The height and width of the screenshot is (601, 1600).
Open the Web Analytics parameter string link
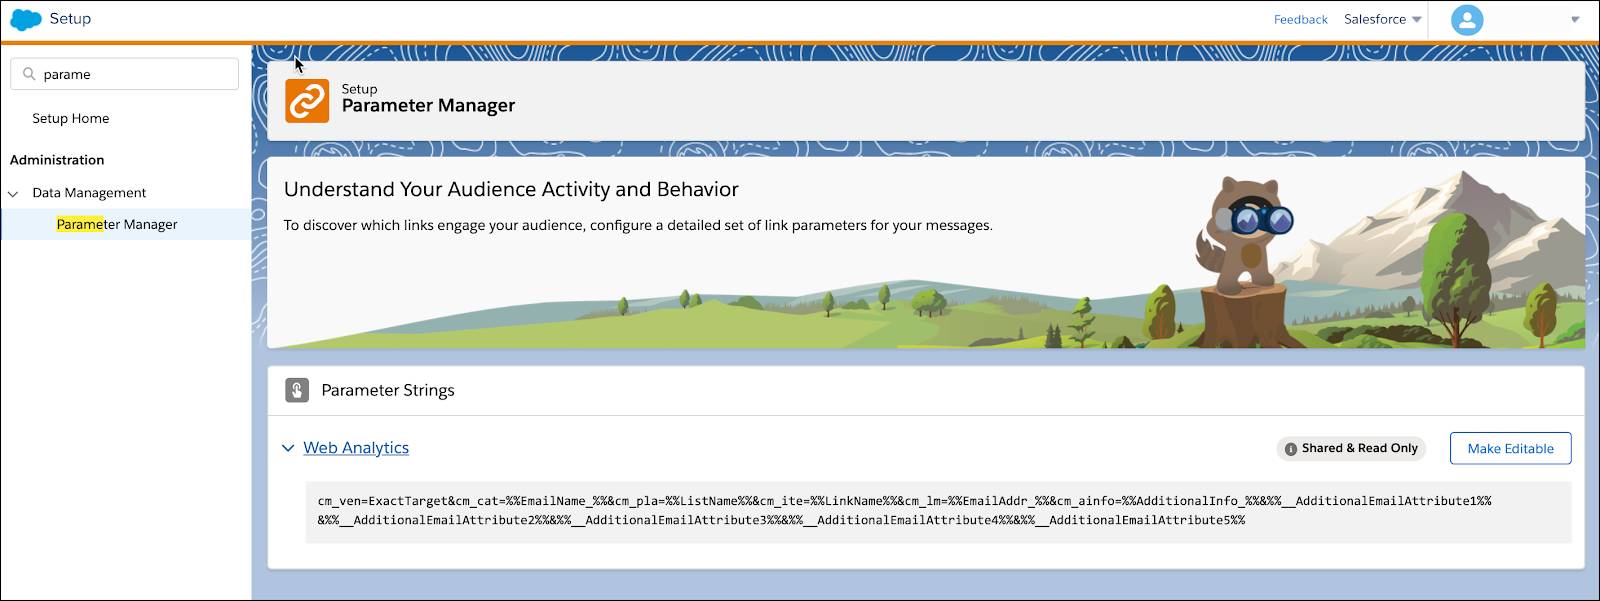tap(356, 448)
